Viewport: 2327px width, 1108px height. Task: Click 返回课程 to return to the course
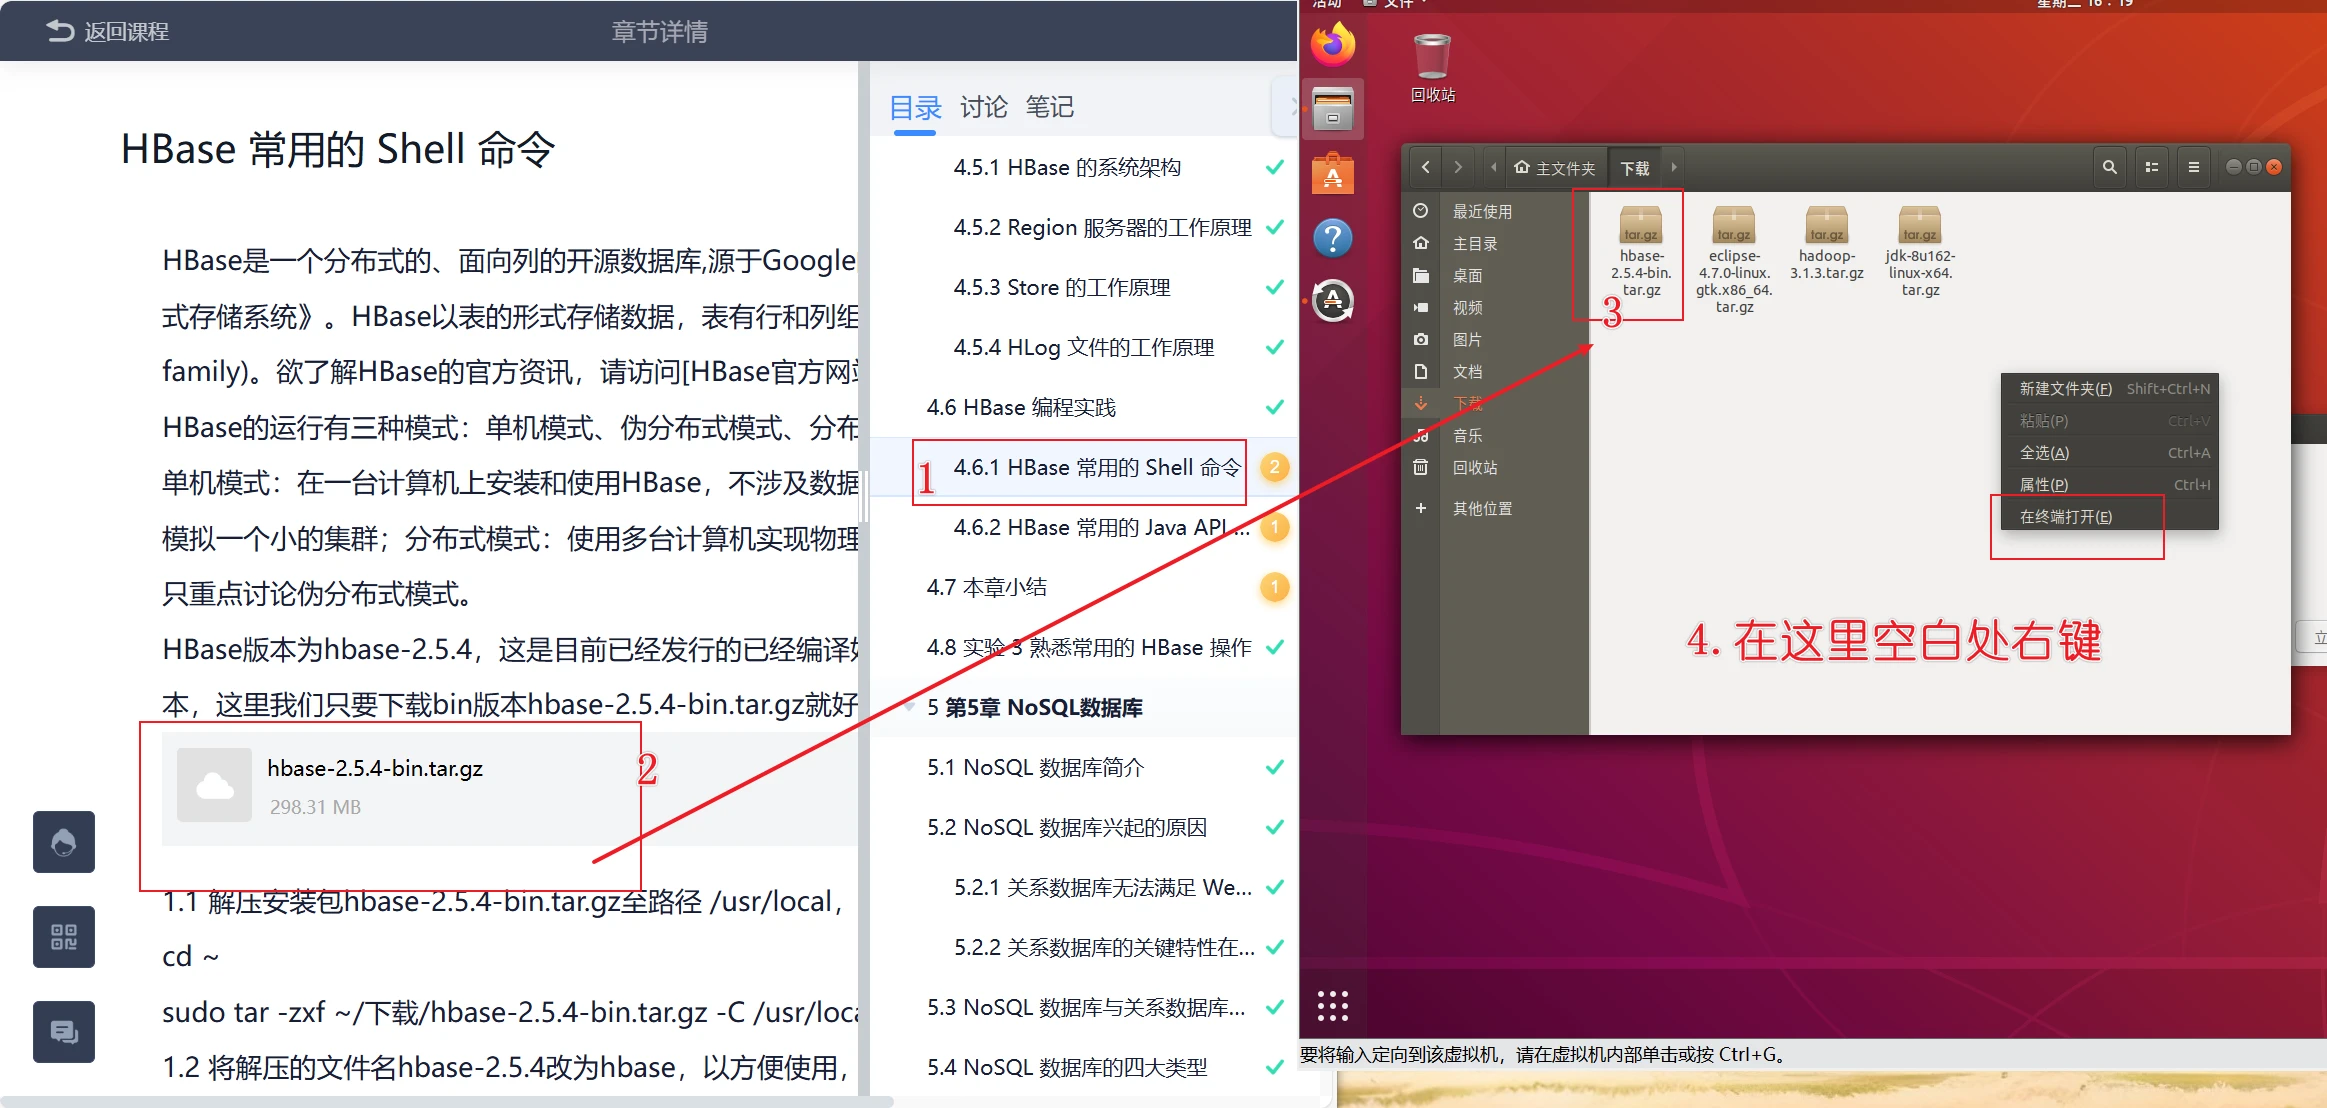tap(108, 31)
